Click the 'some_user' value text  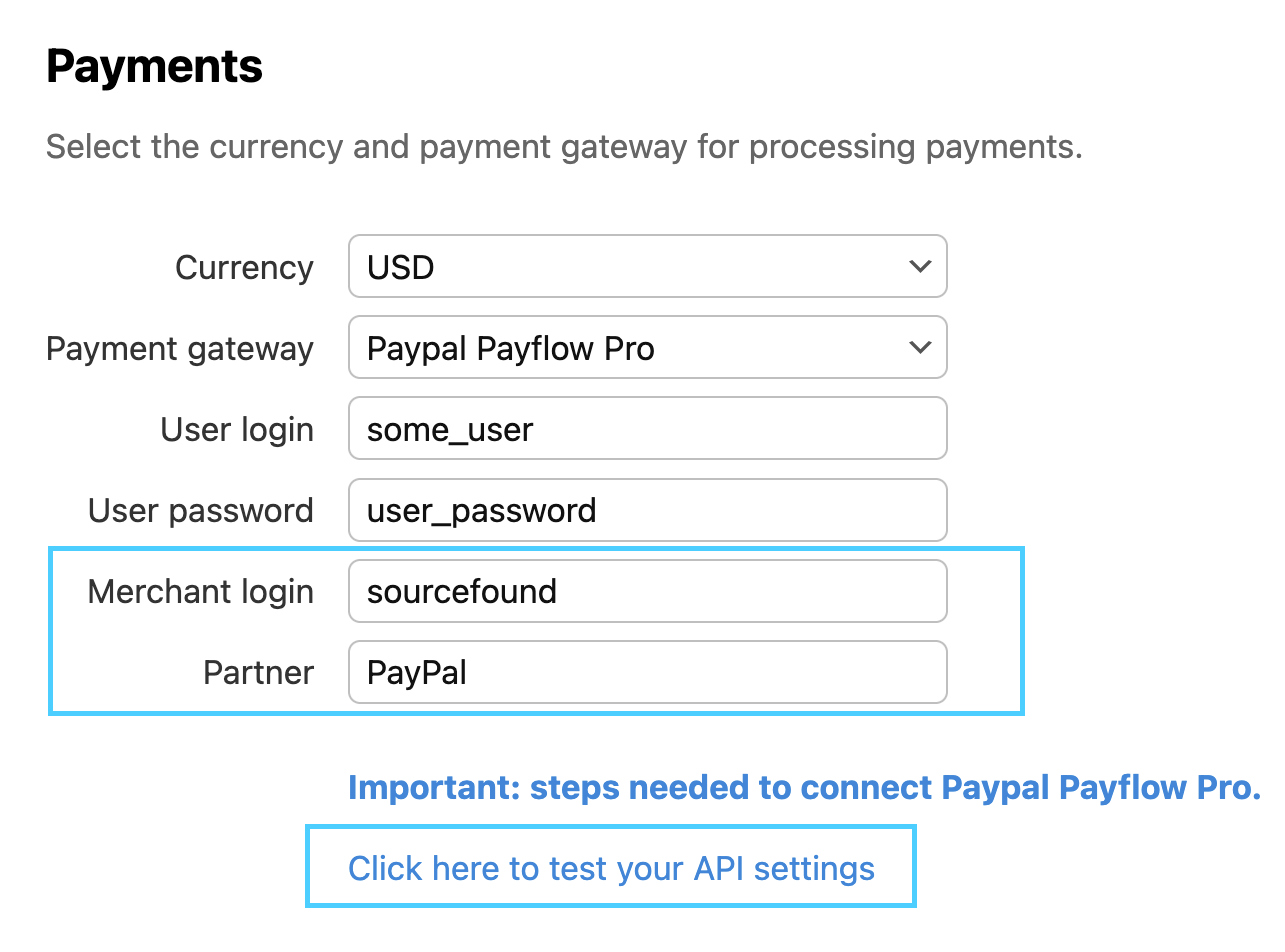pos(450,430)
